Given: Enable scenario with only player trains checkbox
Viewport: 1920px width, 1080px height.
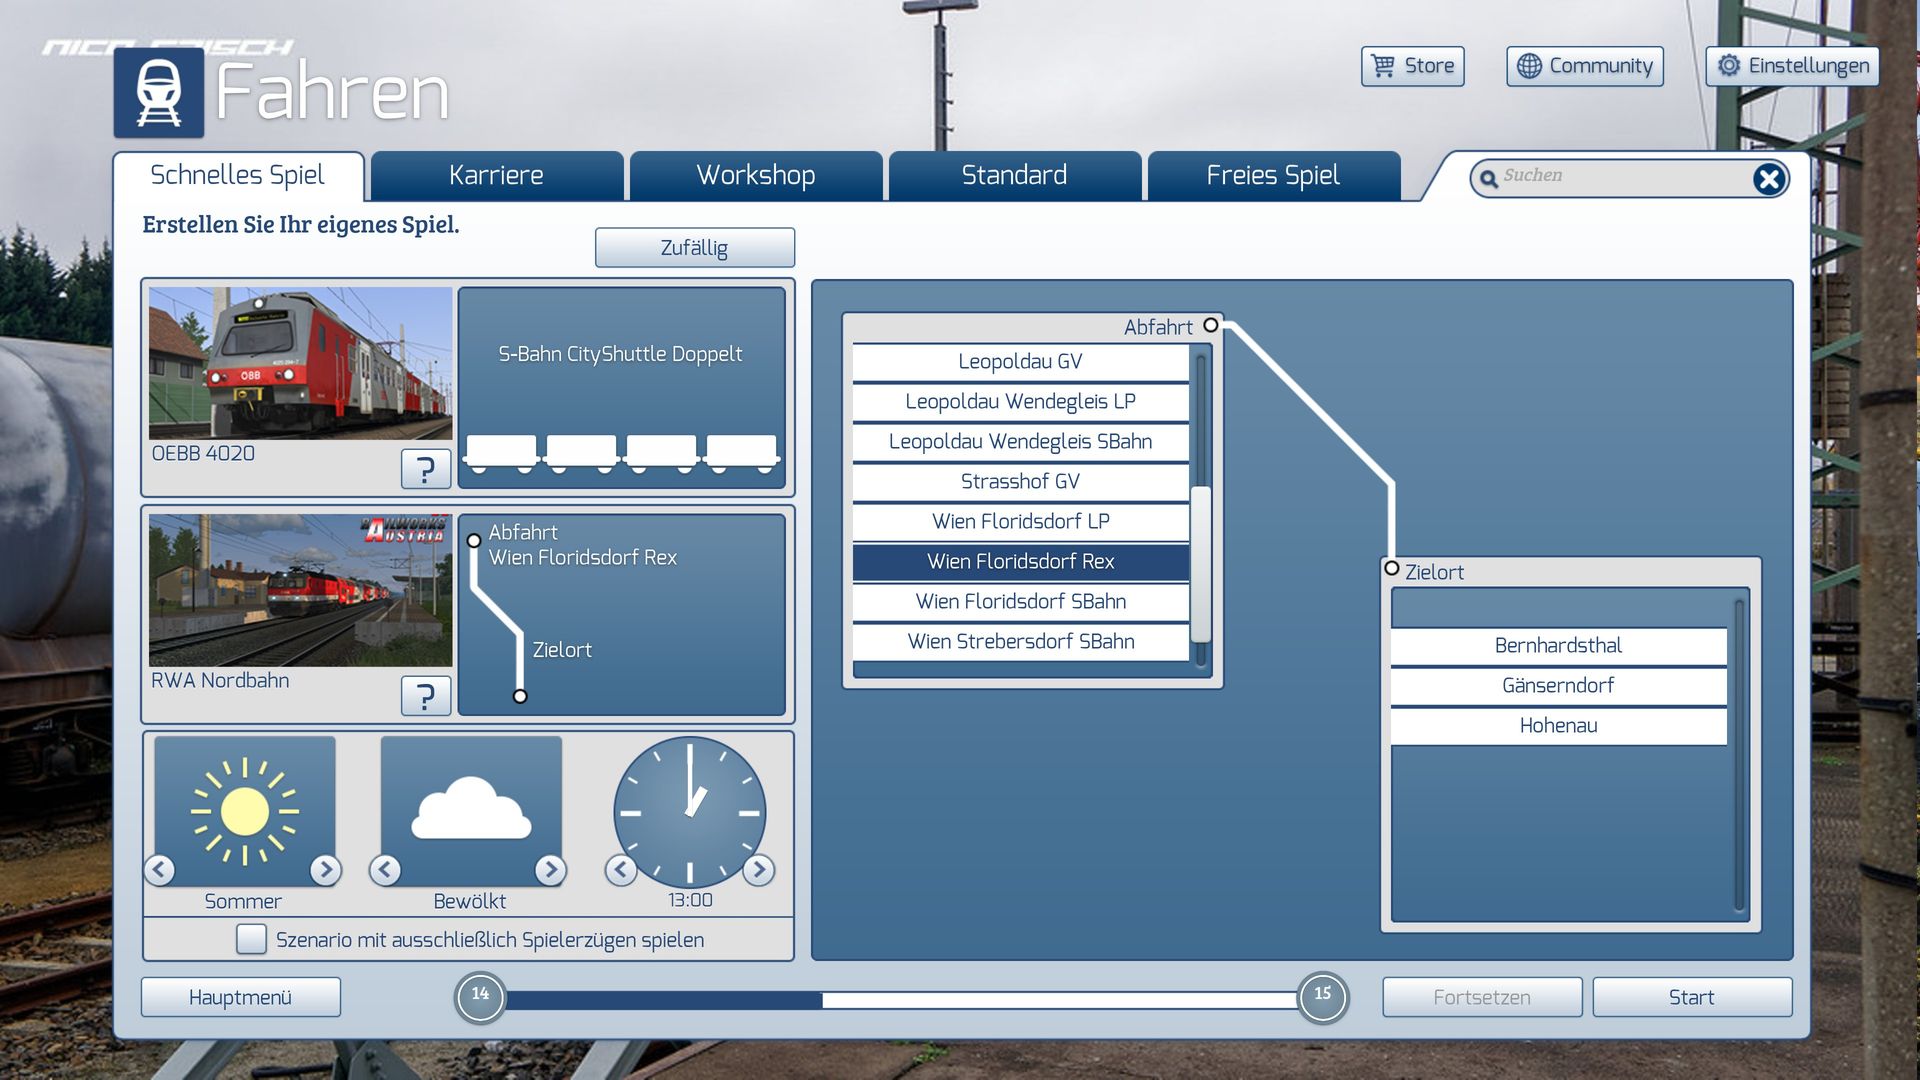Looking at the screenshot, I should click(251, 939).
